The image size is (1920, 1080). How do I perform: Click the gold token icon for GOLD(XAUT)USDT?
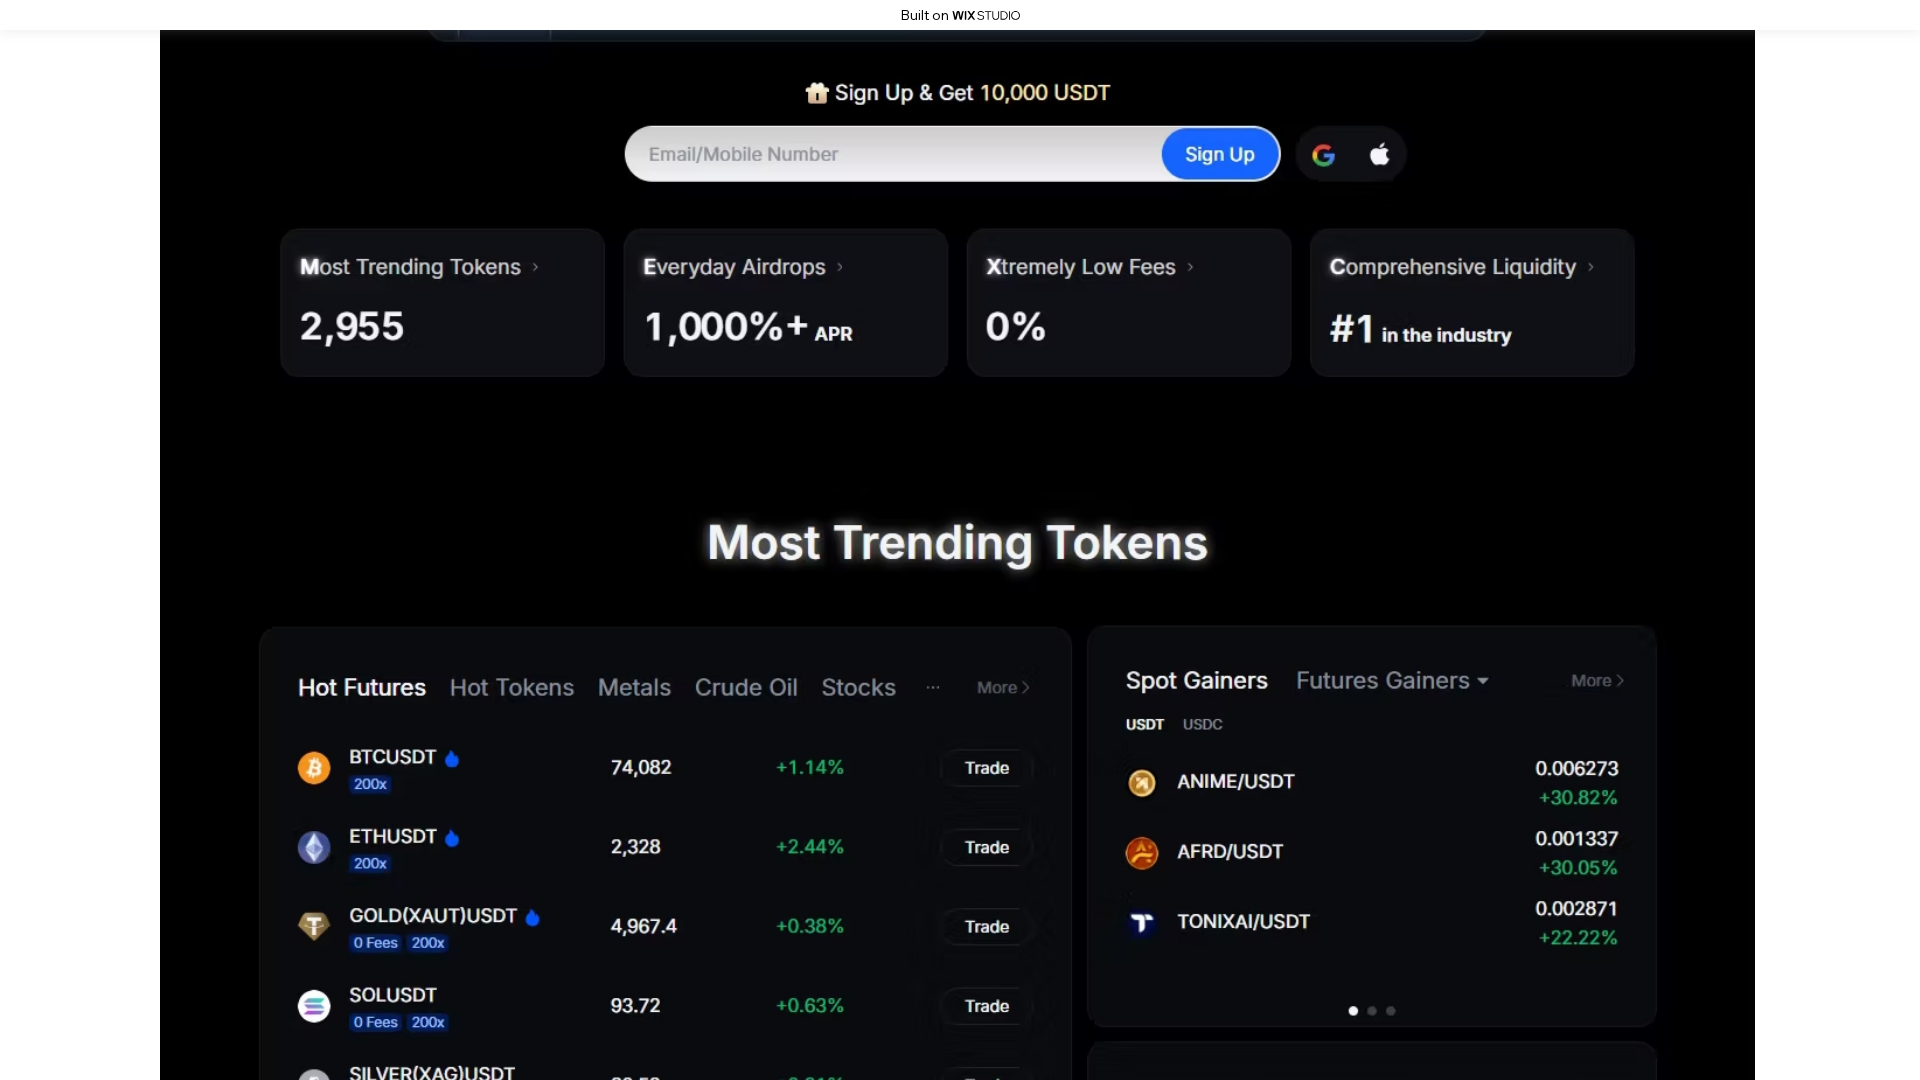pyautogui.click(x=314, y=926)
